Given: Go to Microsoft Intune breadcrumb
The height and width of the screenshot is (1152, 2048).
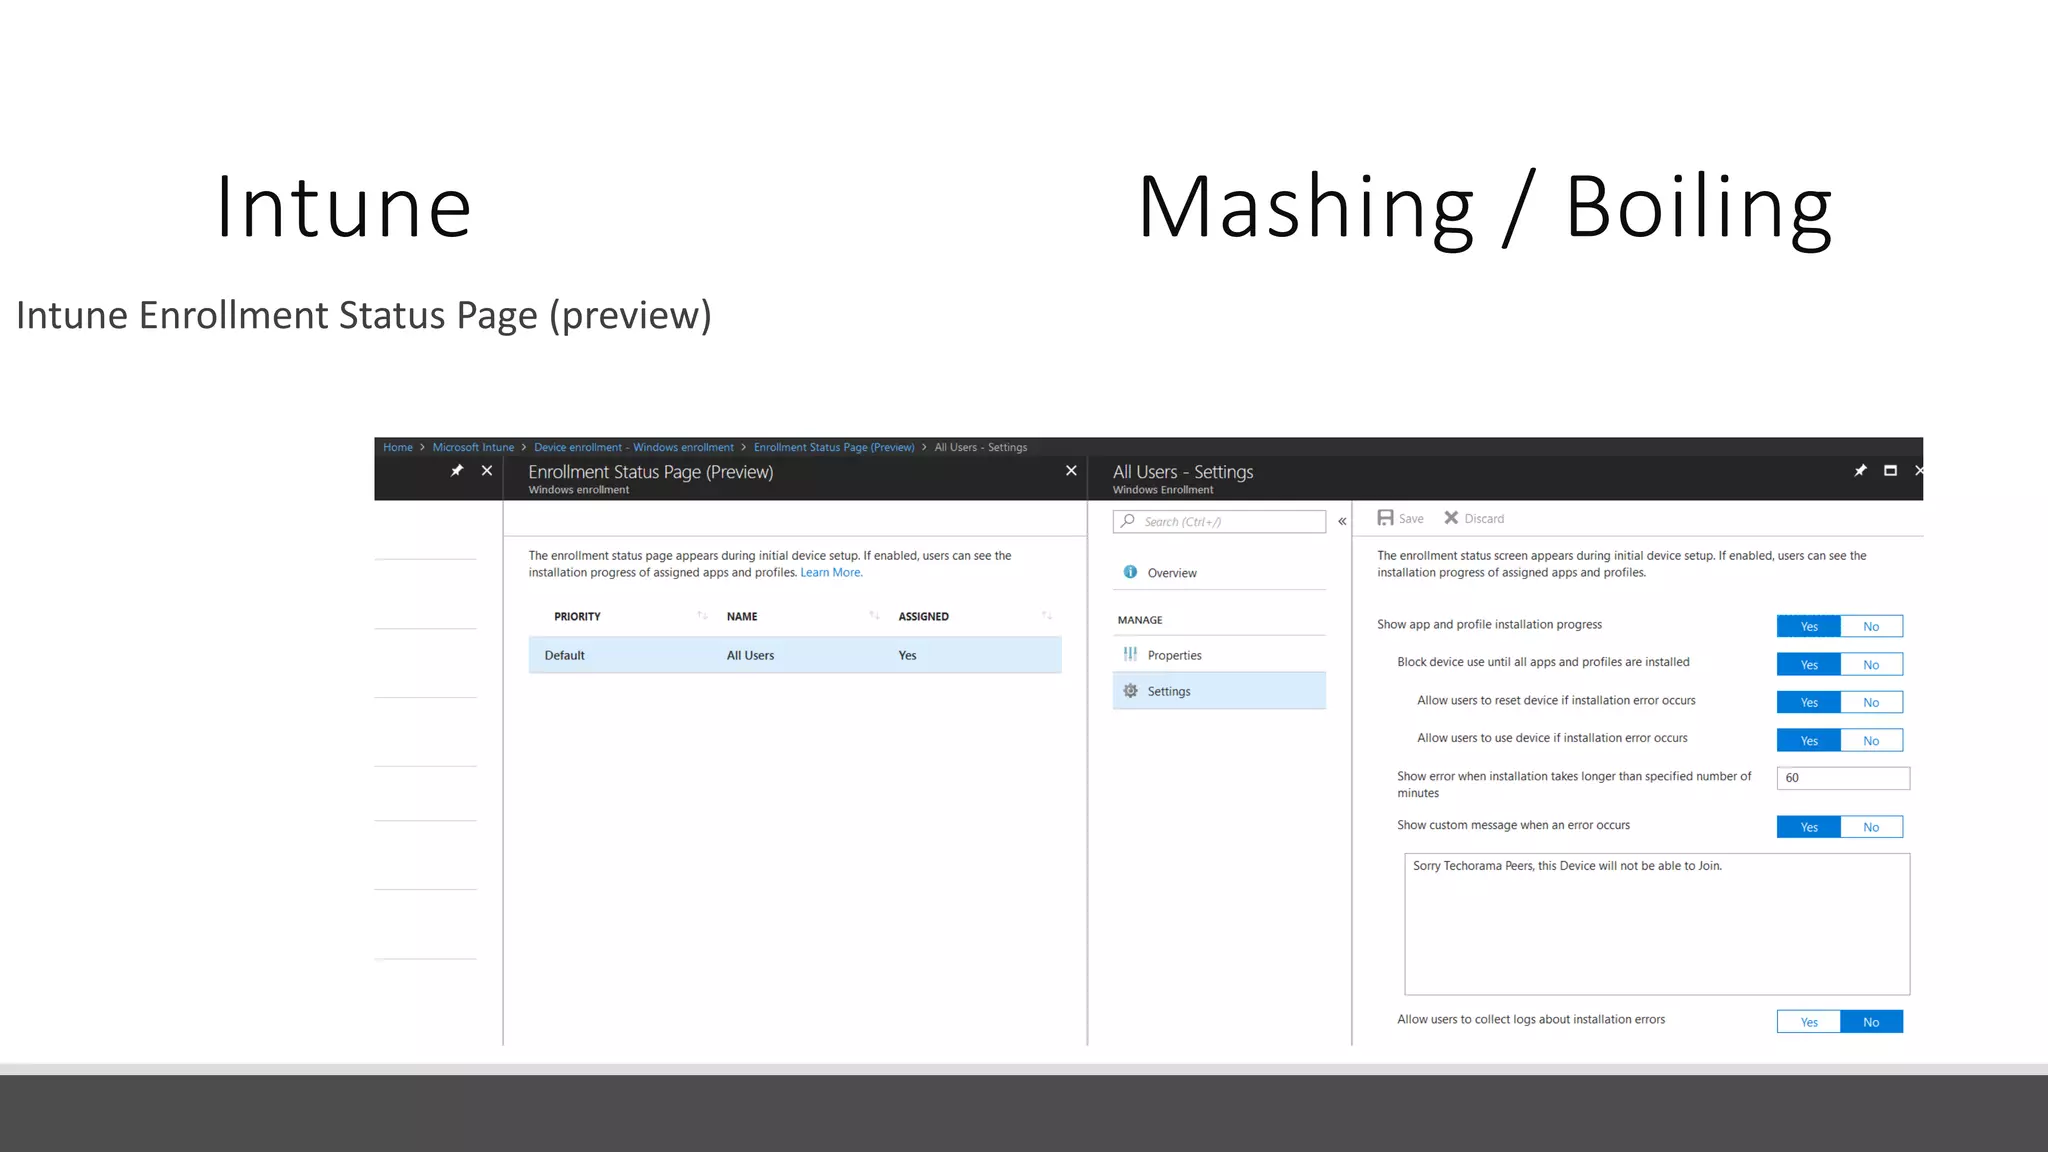Looking at the screenshot, I should 473,447.
